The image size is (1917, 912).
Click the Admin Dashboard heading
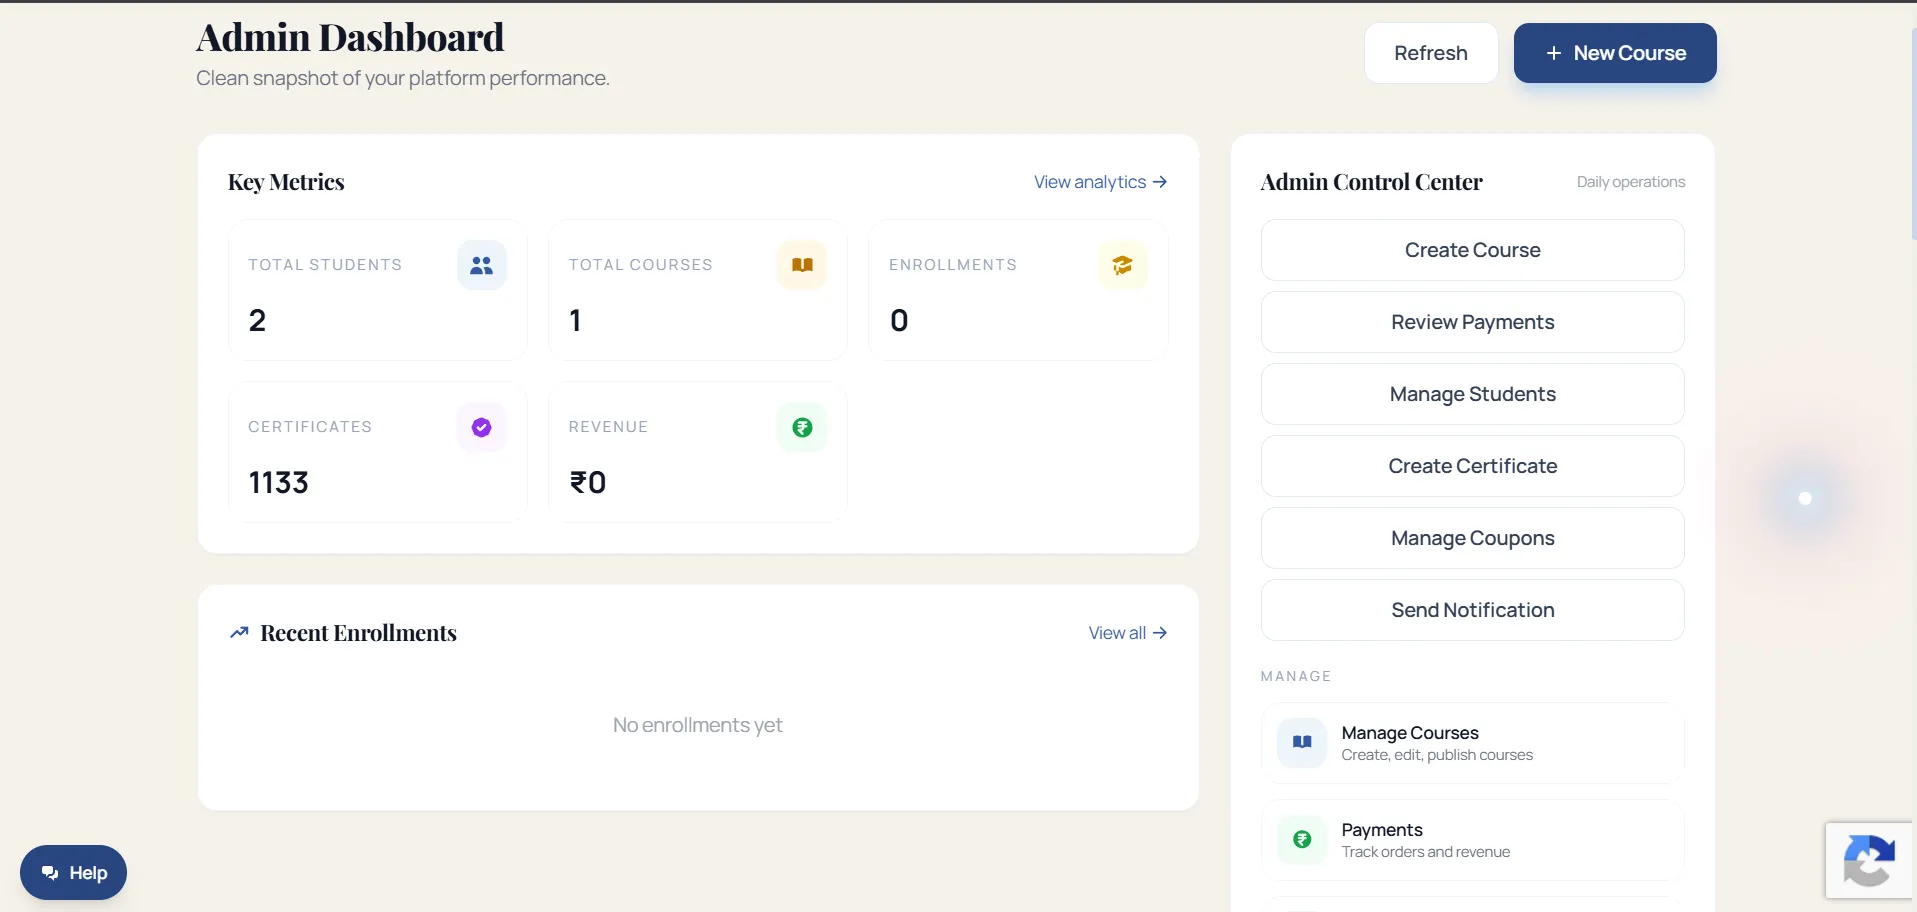[350, 38]
